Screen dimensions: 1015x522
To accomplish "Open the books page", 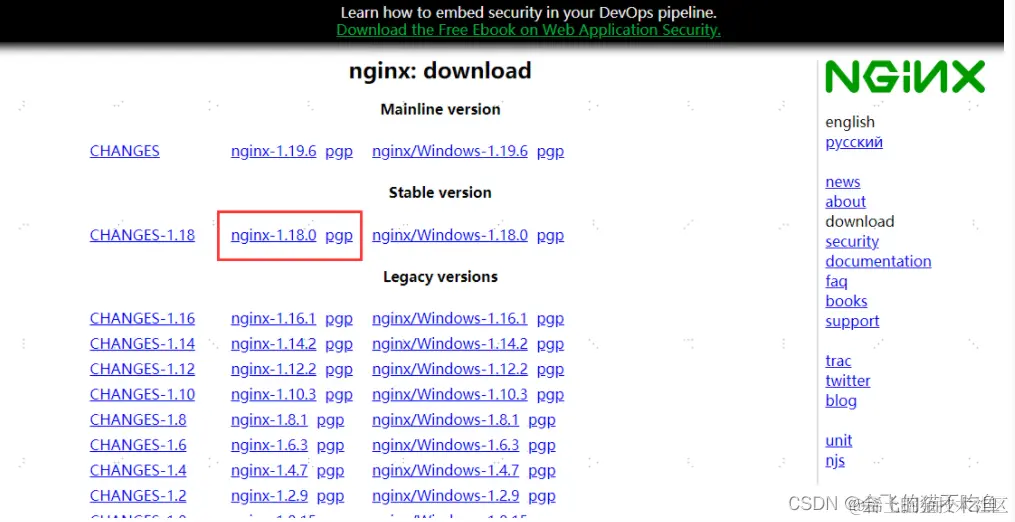I will point(846,301).
